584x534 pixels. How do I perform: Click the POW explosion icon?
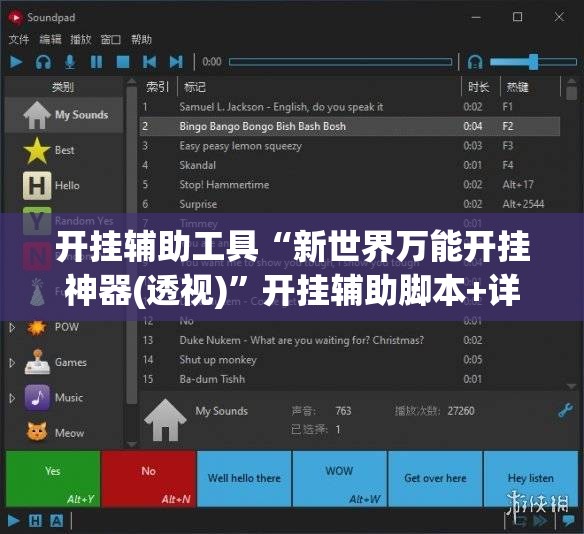[36, 327]
